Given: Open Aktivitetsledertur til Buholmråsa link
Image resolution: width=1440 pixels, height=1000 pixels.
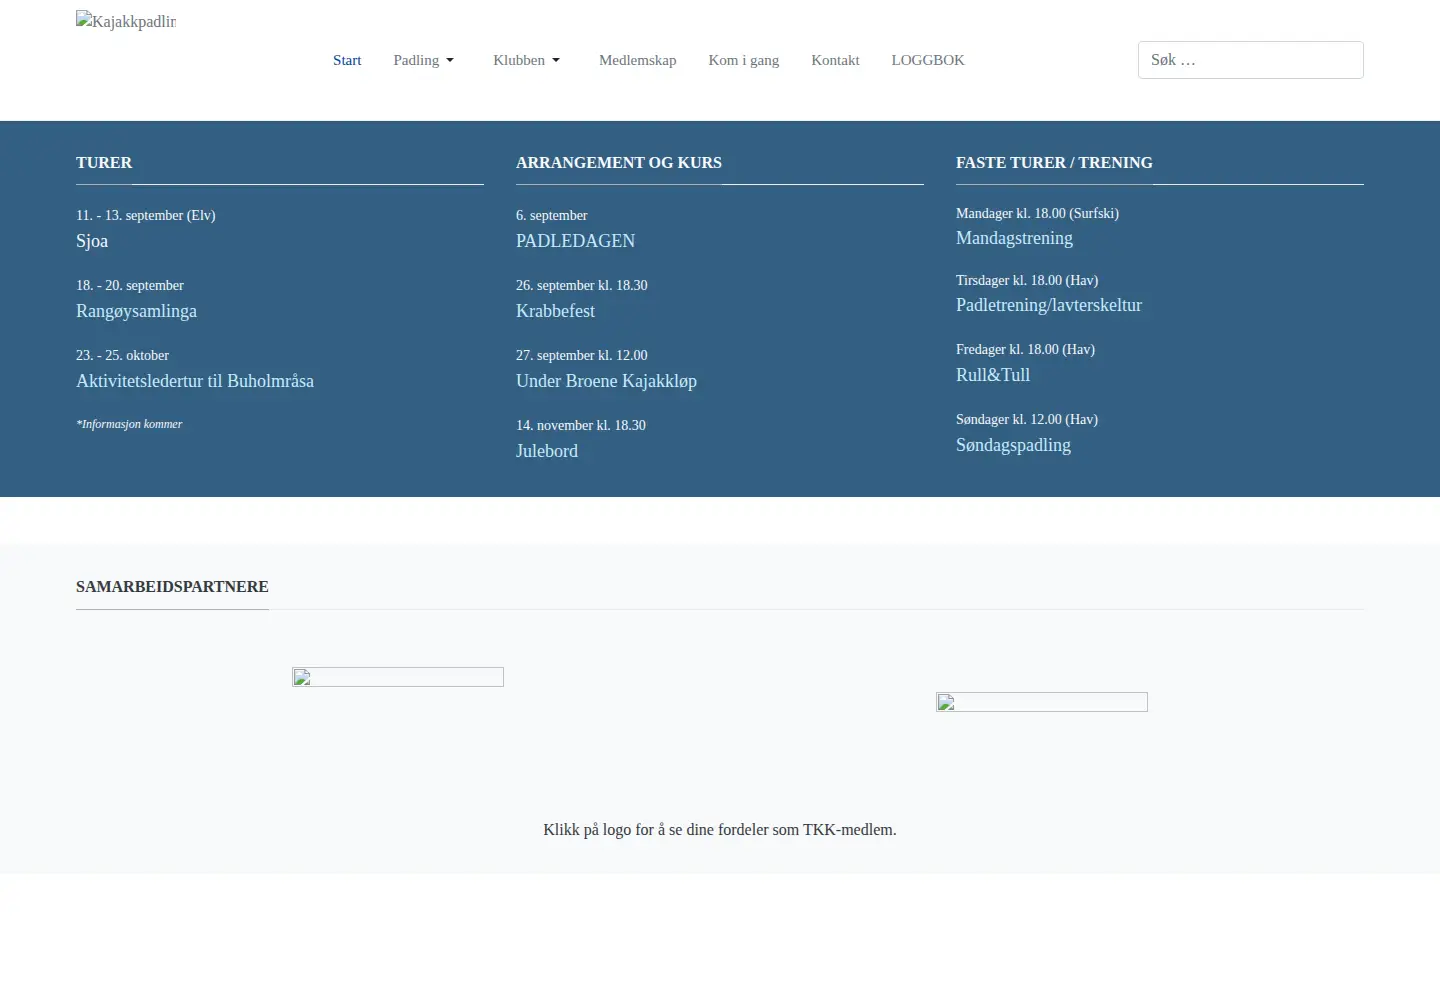Looking at the screenshot, I should click(195, 381).
